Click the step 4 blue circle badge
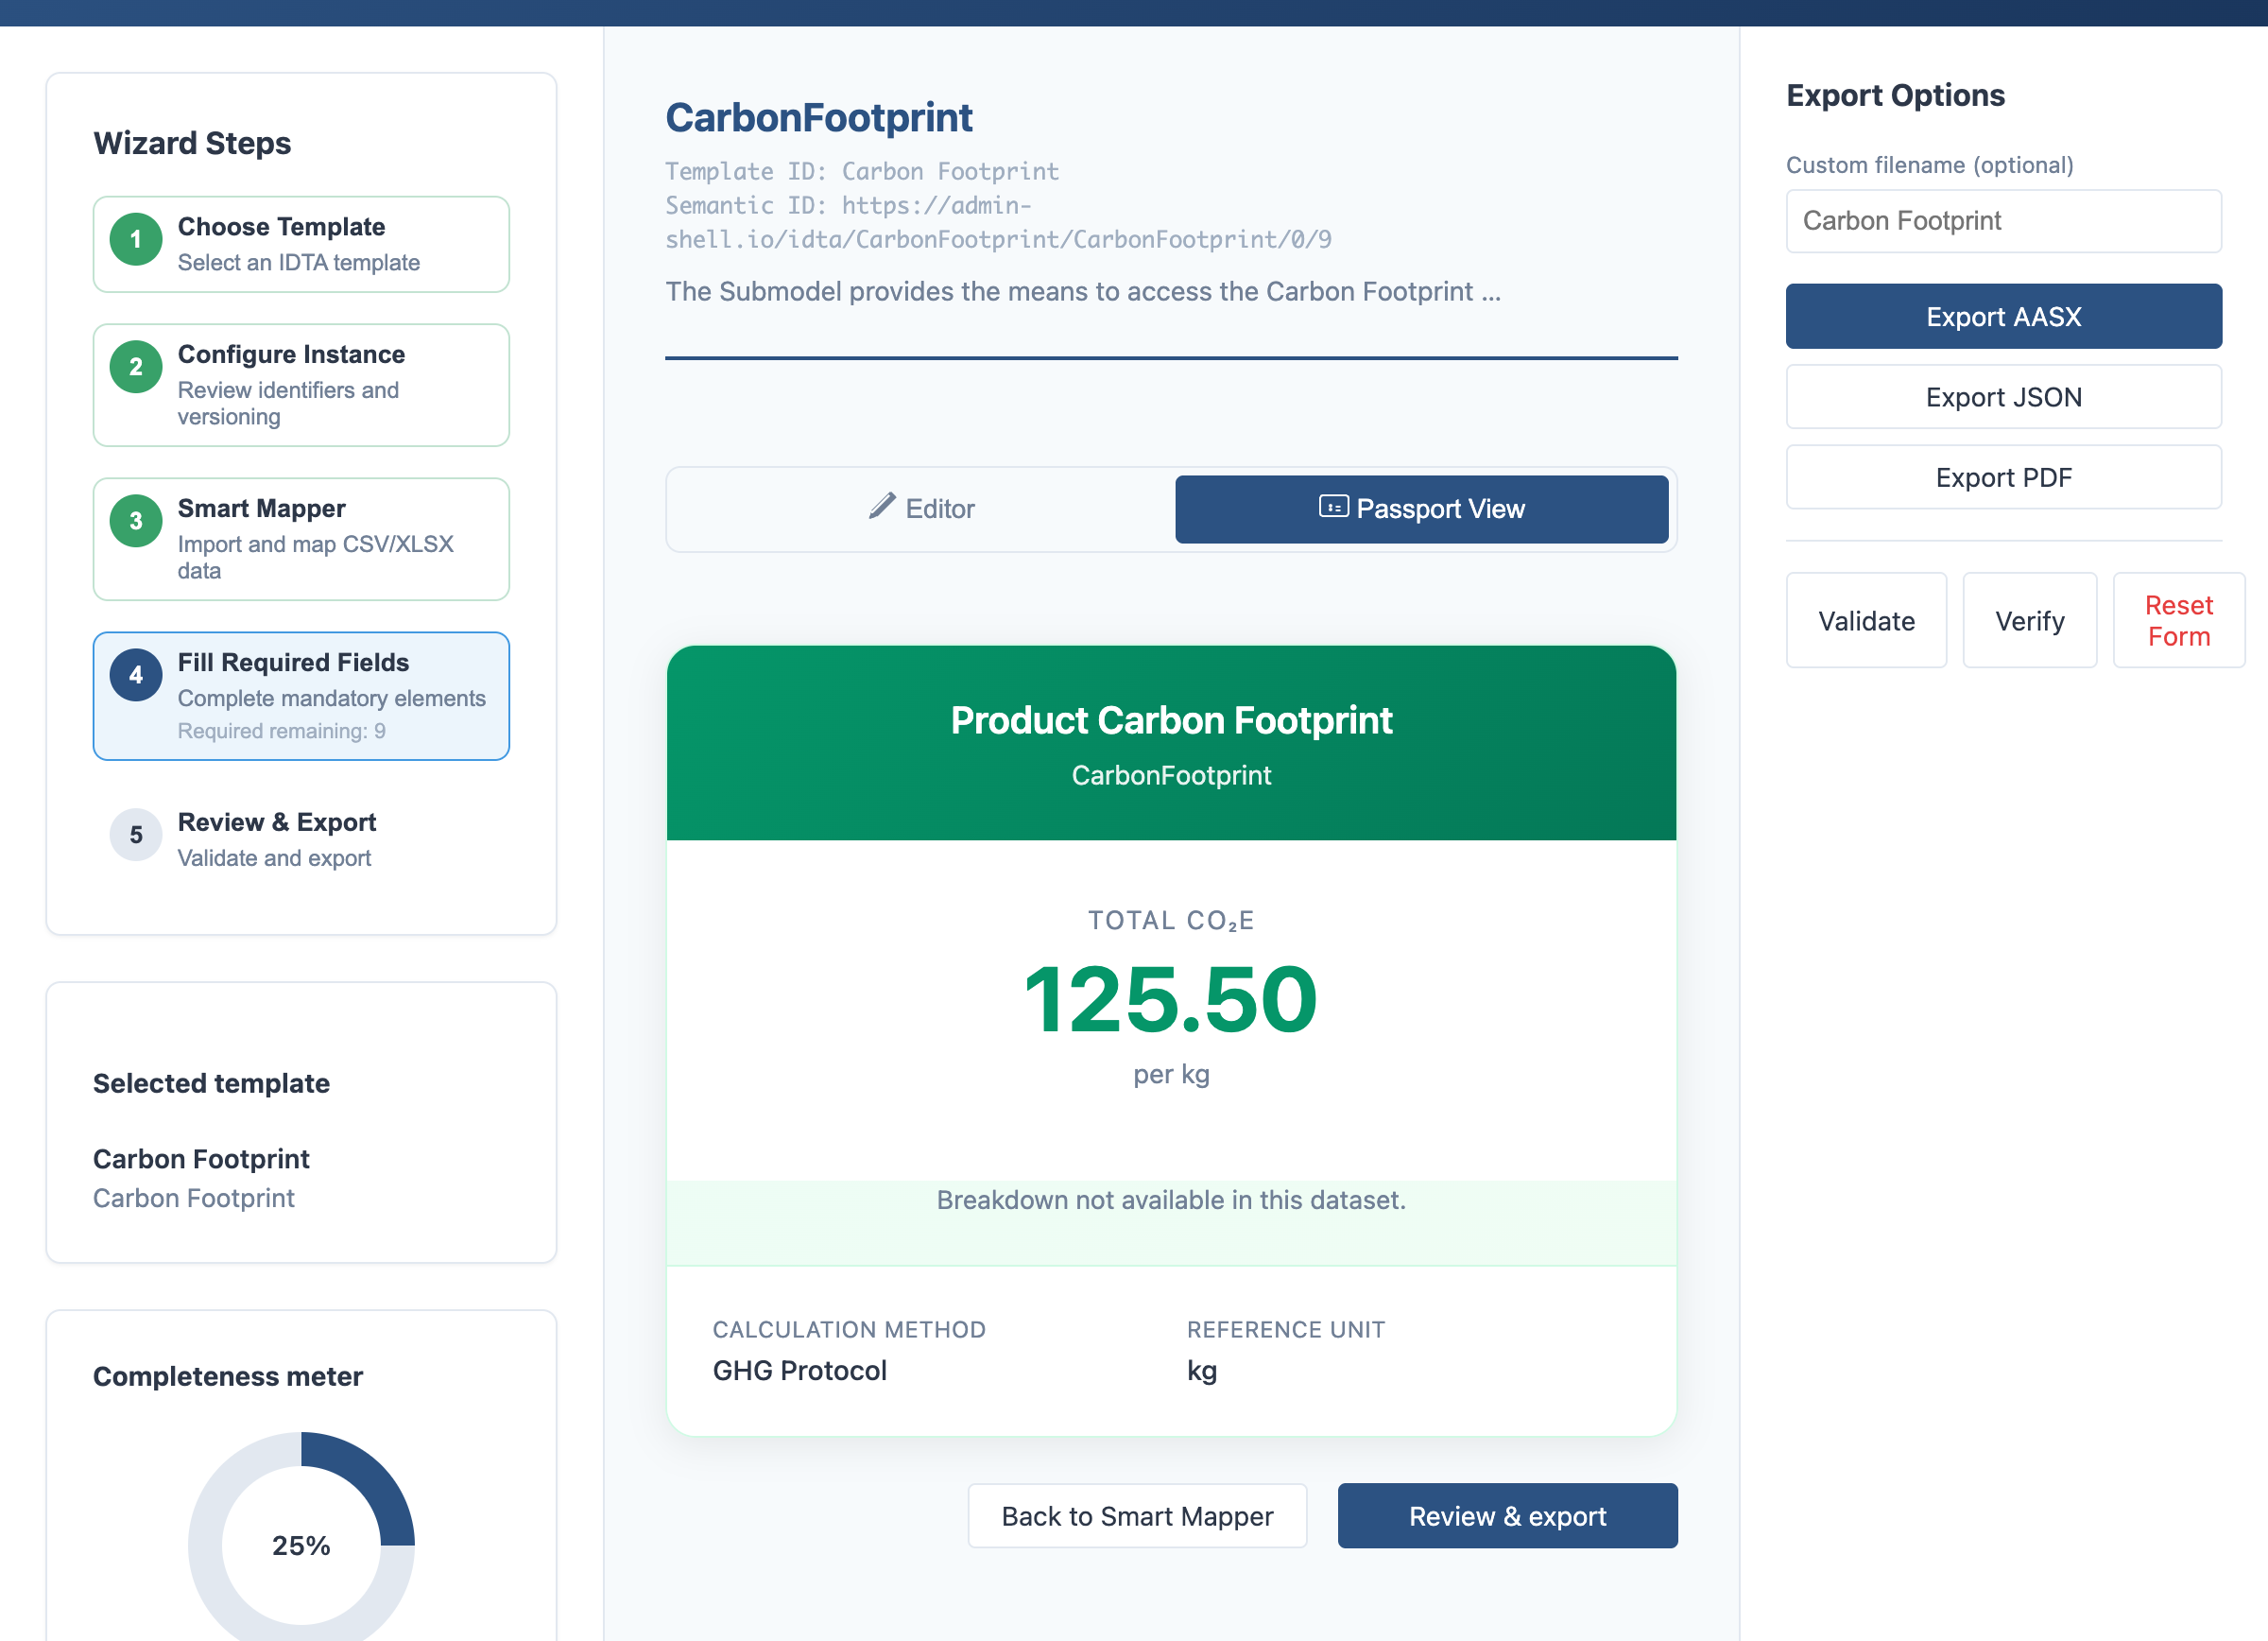 click(x=136, y=675)
